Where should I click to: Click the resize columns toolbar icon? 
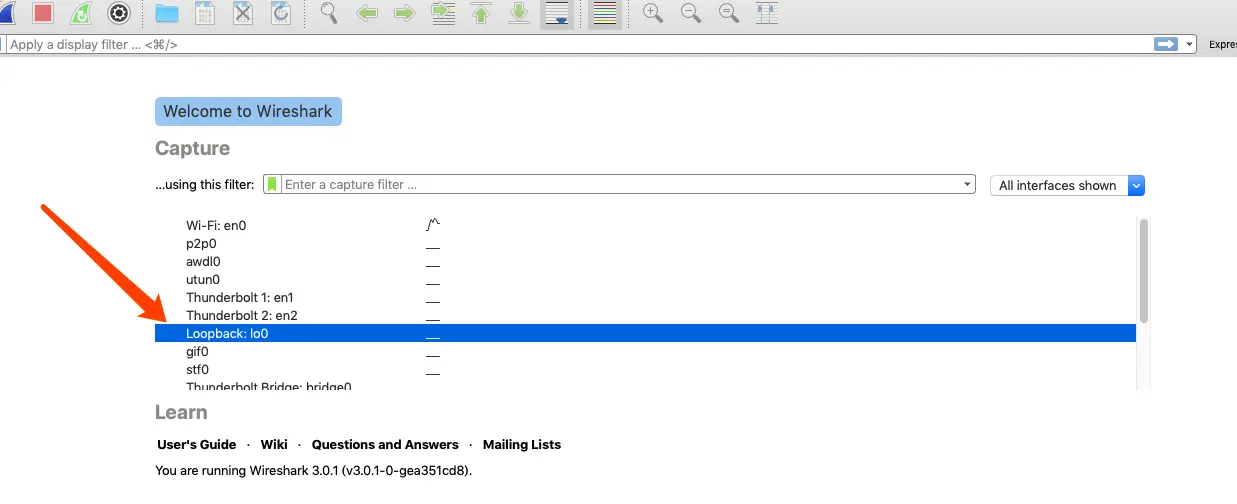tap(767, 13)
